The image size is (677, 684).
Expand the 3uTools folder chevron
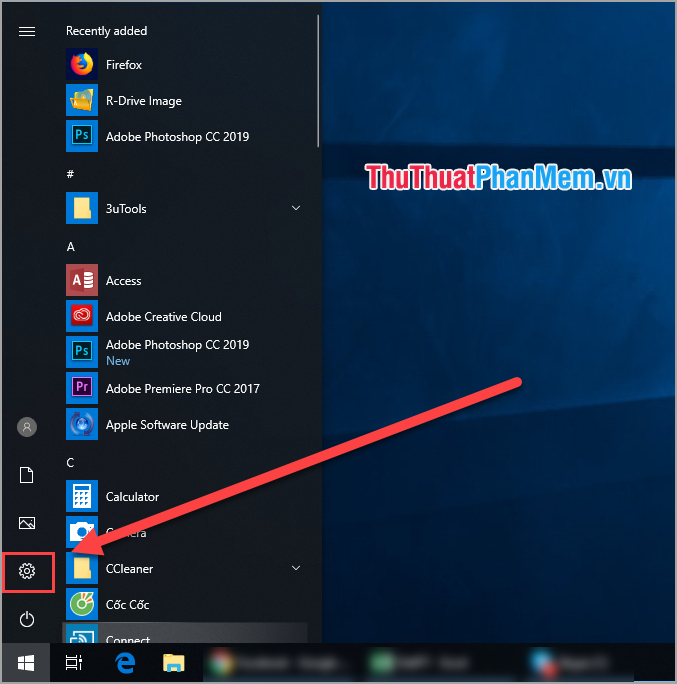click(x=295, y=208)
